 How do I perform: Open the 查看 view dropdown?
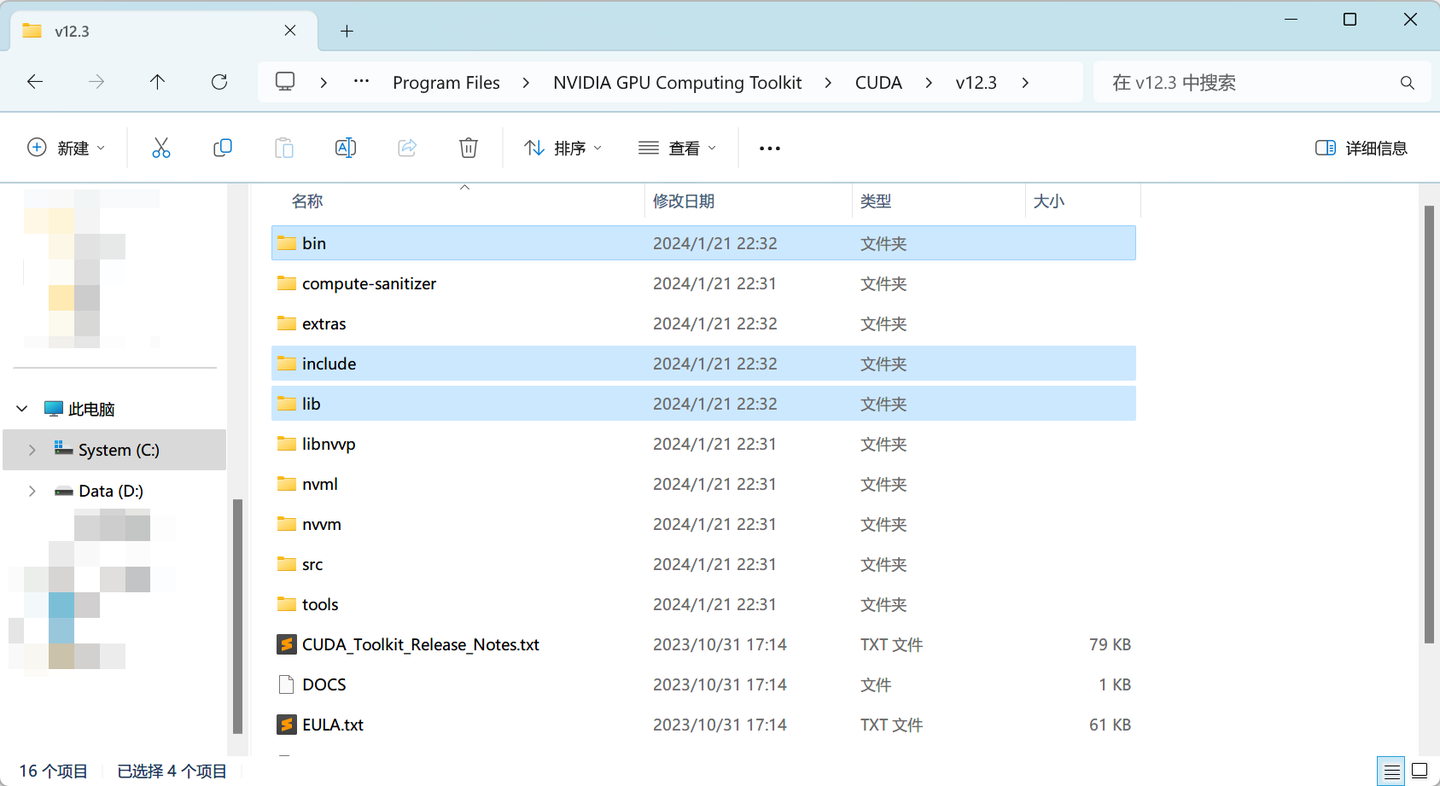point(677,148)
